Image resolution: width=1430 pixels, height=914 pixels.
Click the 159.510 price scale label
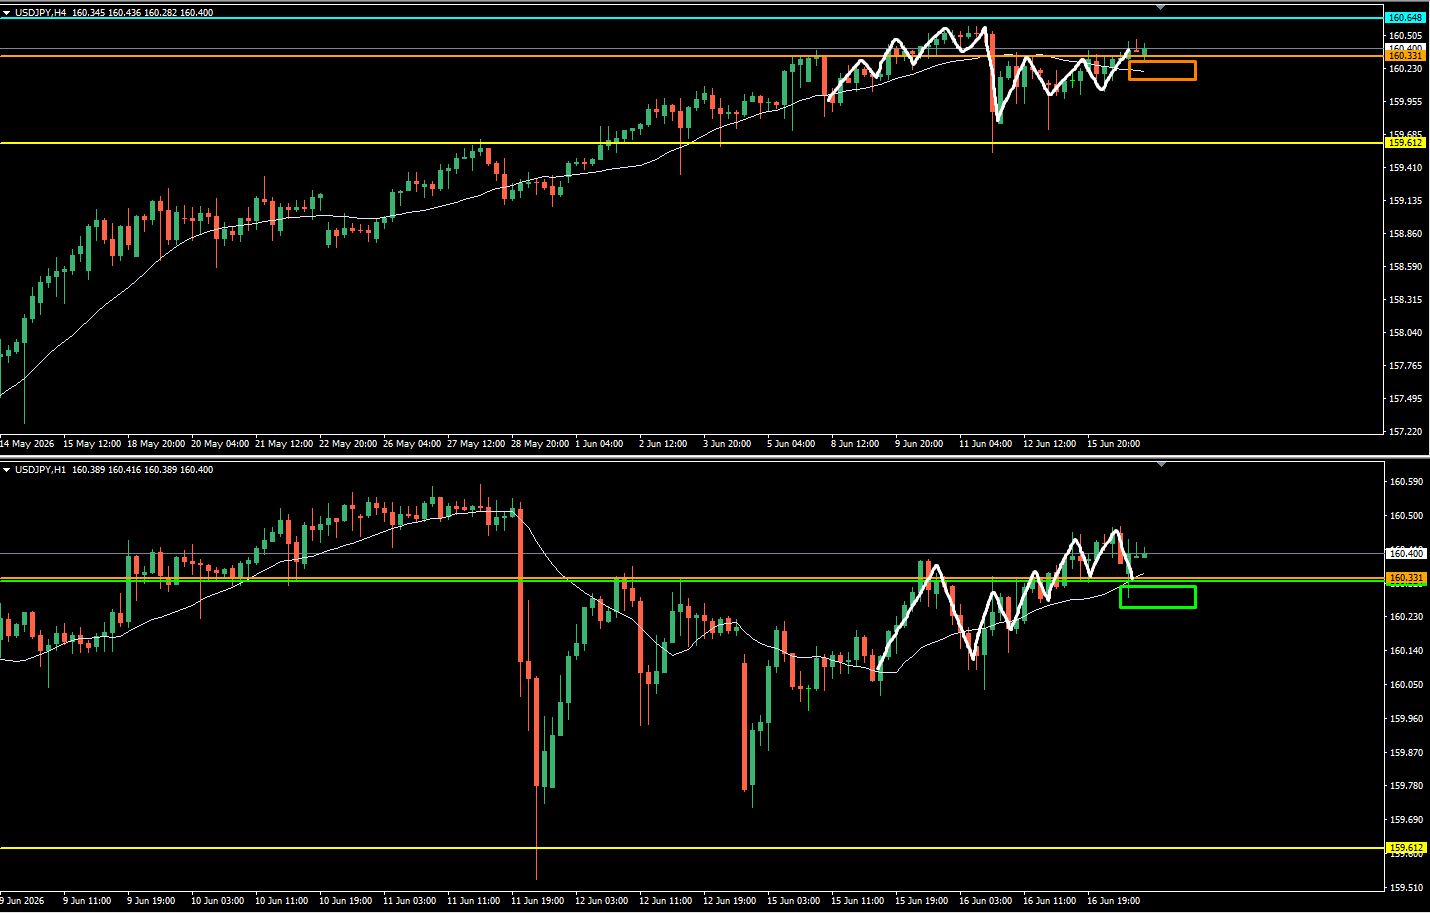tap(1406, 888)
